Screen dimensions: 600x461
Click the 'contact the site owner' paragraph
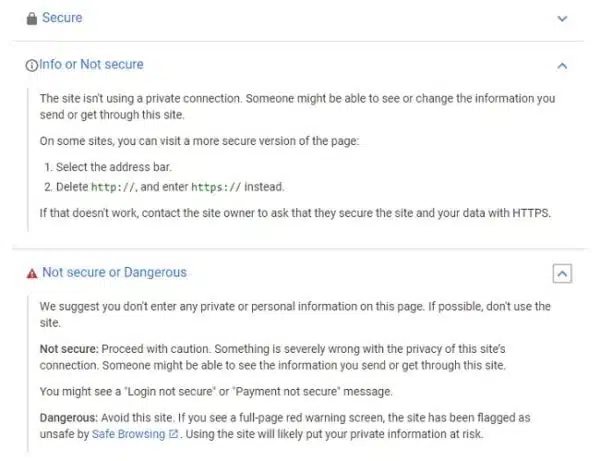(296, 211)
